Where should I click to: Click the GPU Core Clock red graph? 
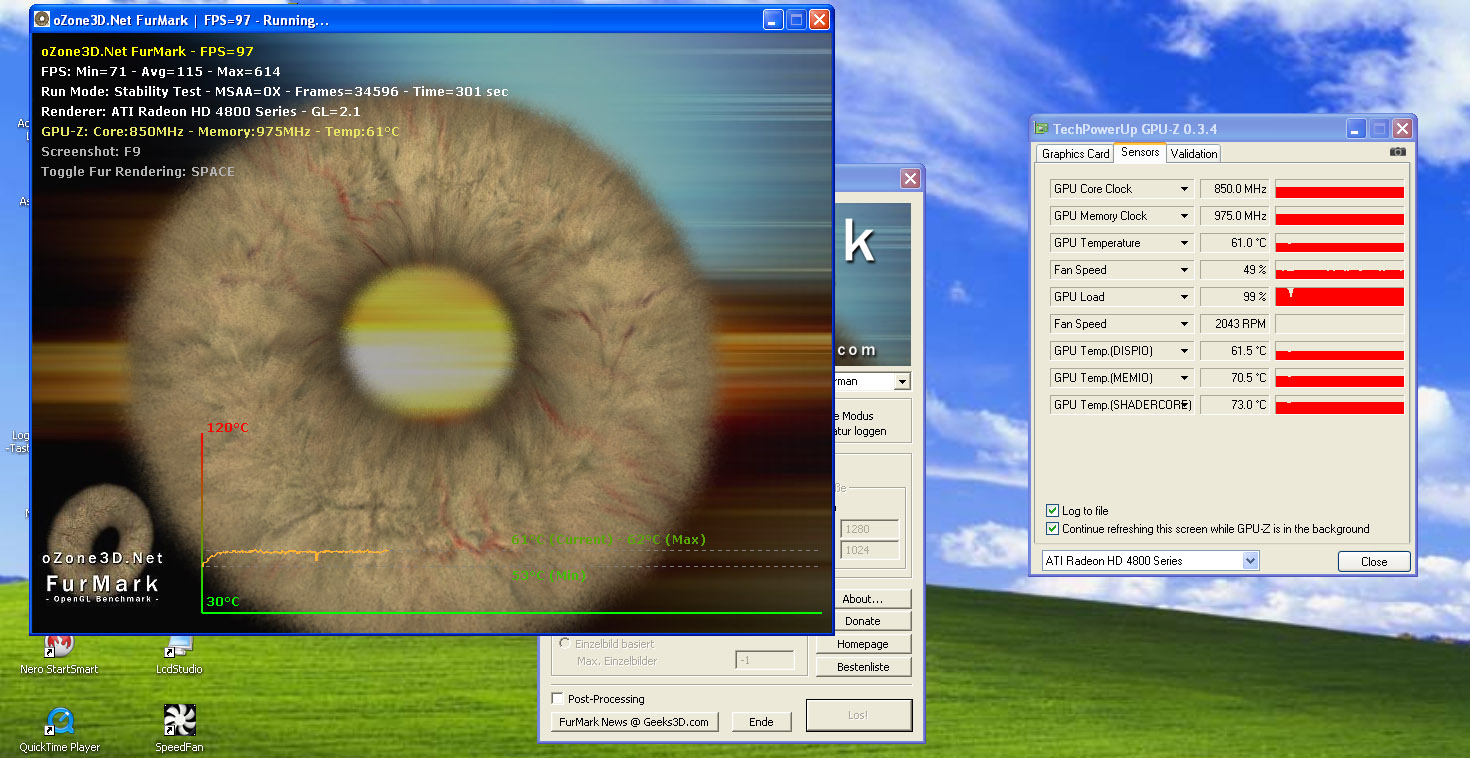(1339, 189)
